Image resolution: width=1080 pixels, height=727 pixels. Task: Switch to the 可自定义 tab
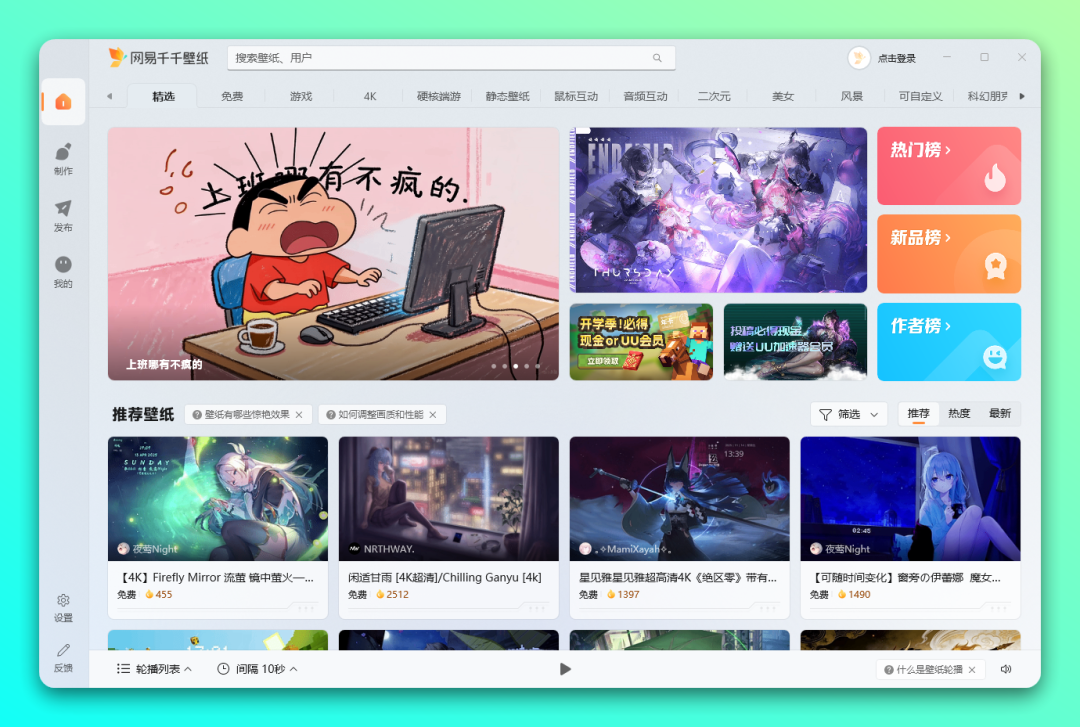coord(921,96)
